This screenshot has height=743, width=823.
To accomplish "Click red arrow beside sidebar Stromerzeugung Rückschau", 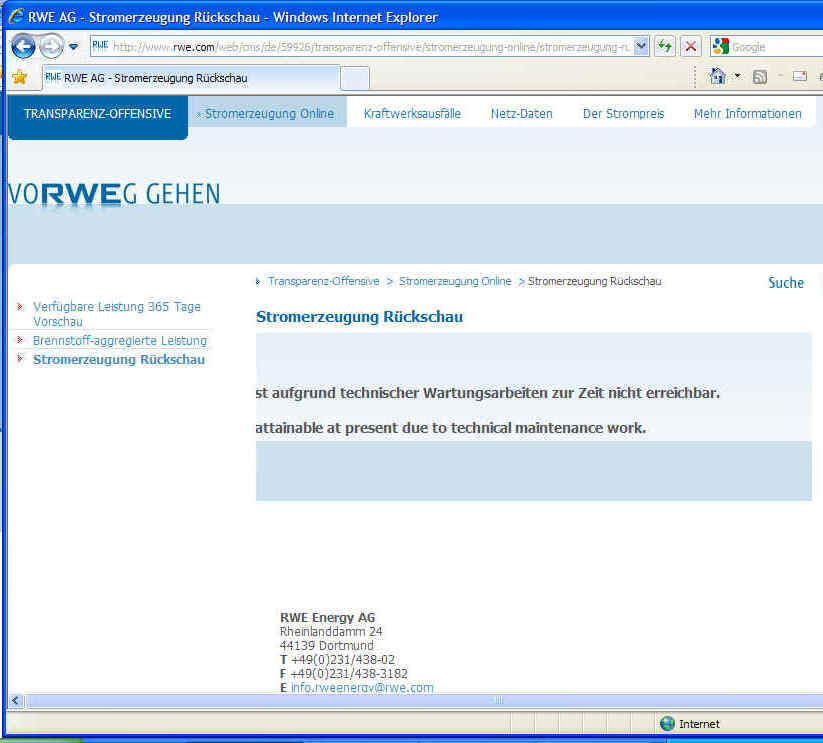I will 20,358.
